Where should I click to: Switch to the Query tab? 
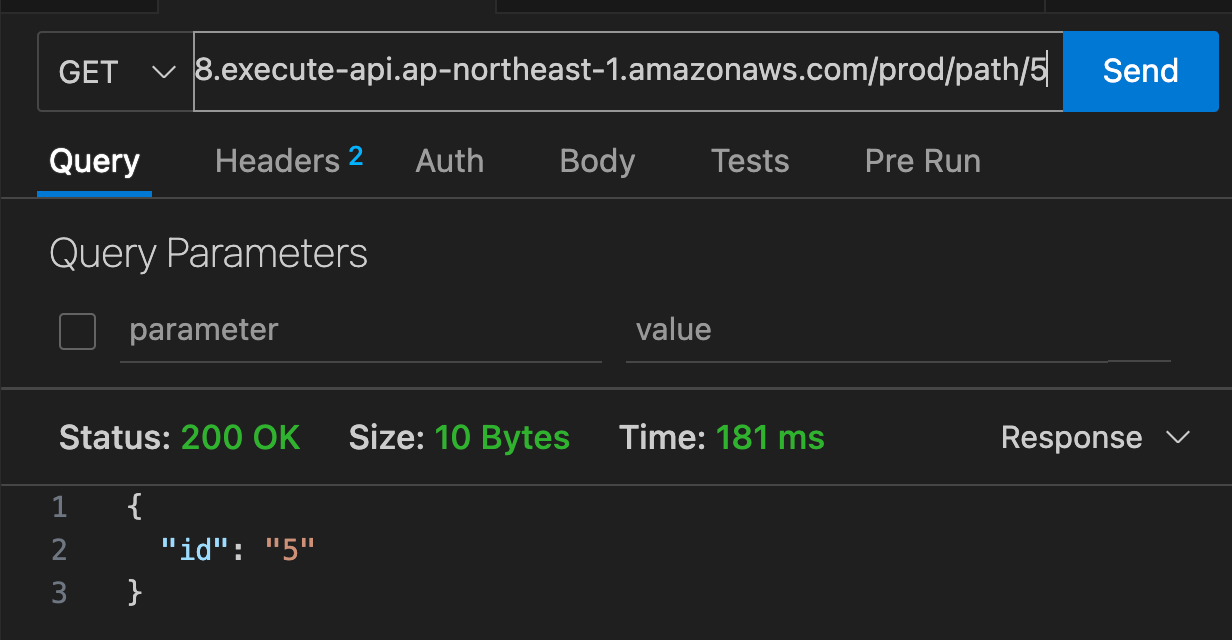point(94,161)
